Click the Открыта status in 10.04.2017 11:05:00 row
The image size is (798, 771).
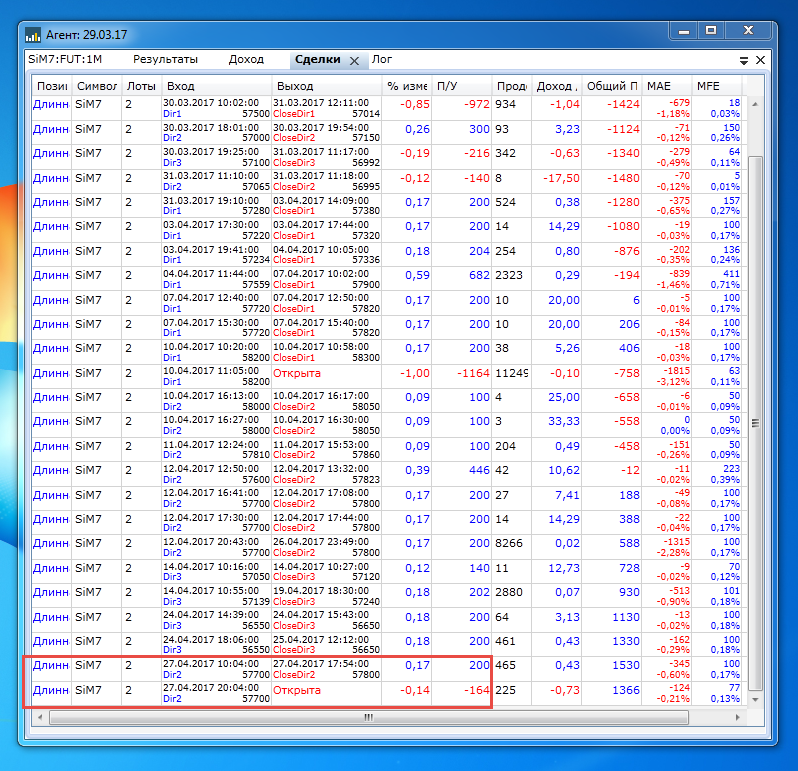297,373
